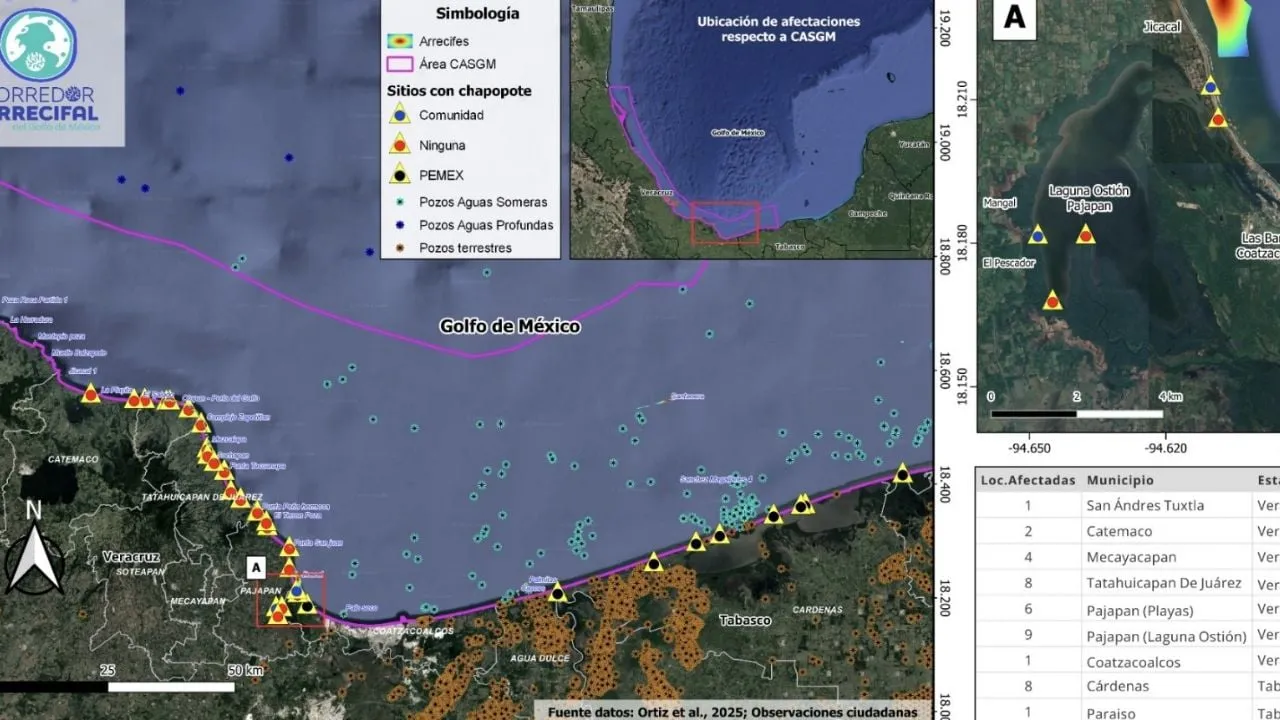Image resolution: width=1280 pixels, height=720 pixels.
Task: Click the PEMEX triangle icon under Sitios con chapopote
Action: (x=398, y=174)
